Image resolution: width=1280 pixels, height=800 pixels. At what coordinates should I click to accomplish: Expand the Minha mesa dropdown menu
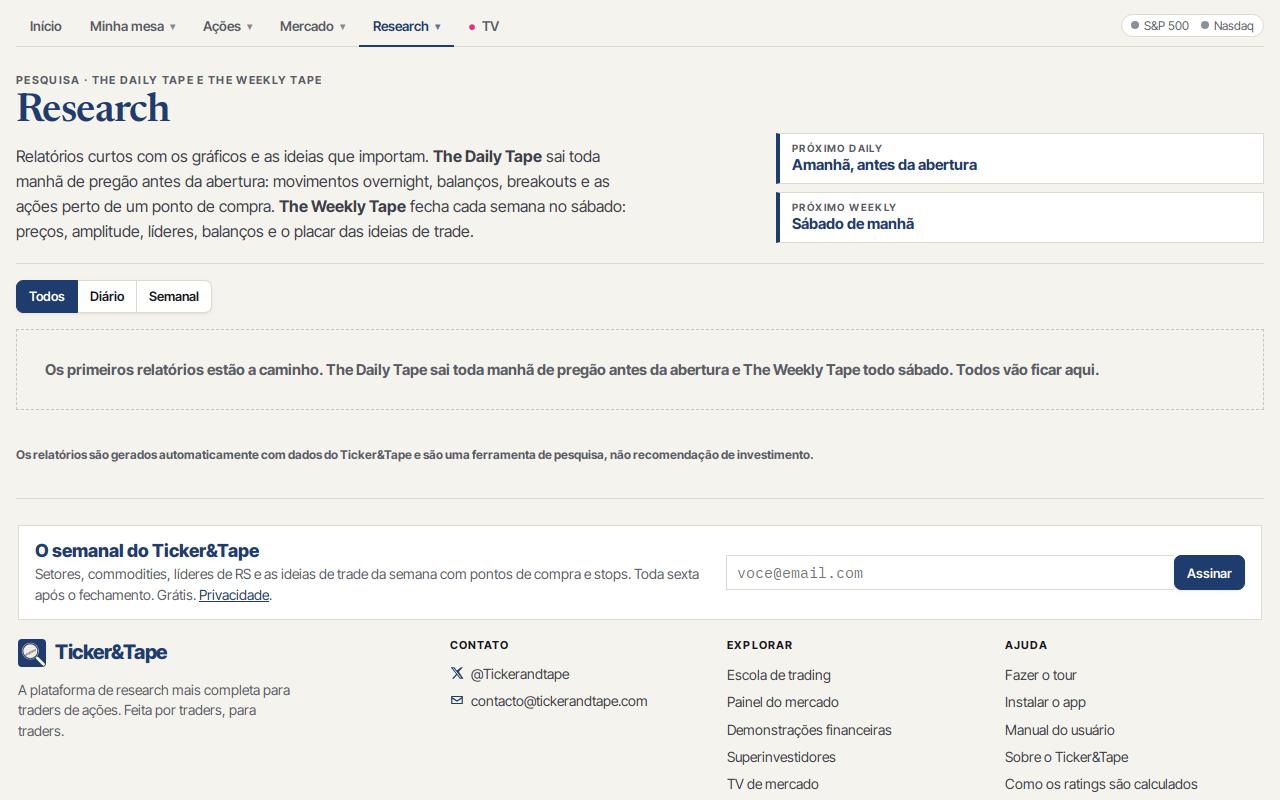133,26
